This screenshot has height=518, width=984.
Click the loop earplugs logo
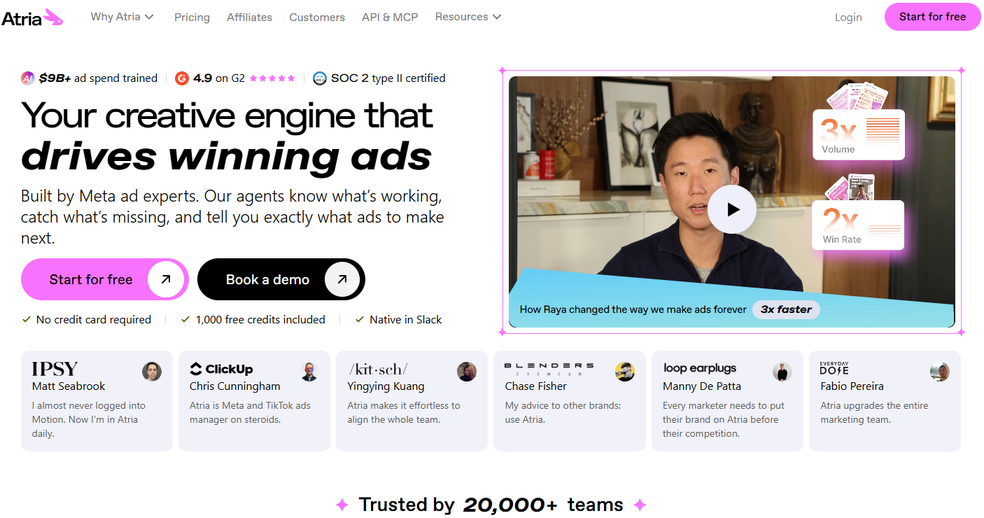(x=700, y=369)
